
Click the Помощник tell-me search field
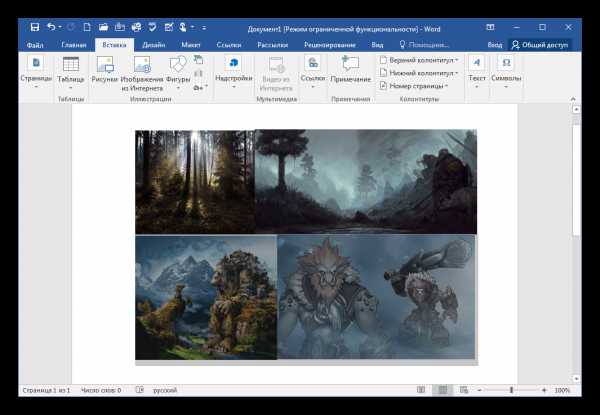pos(424,45)
